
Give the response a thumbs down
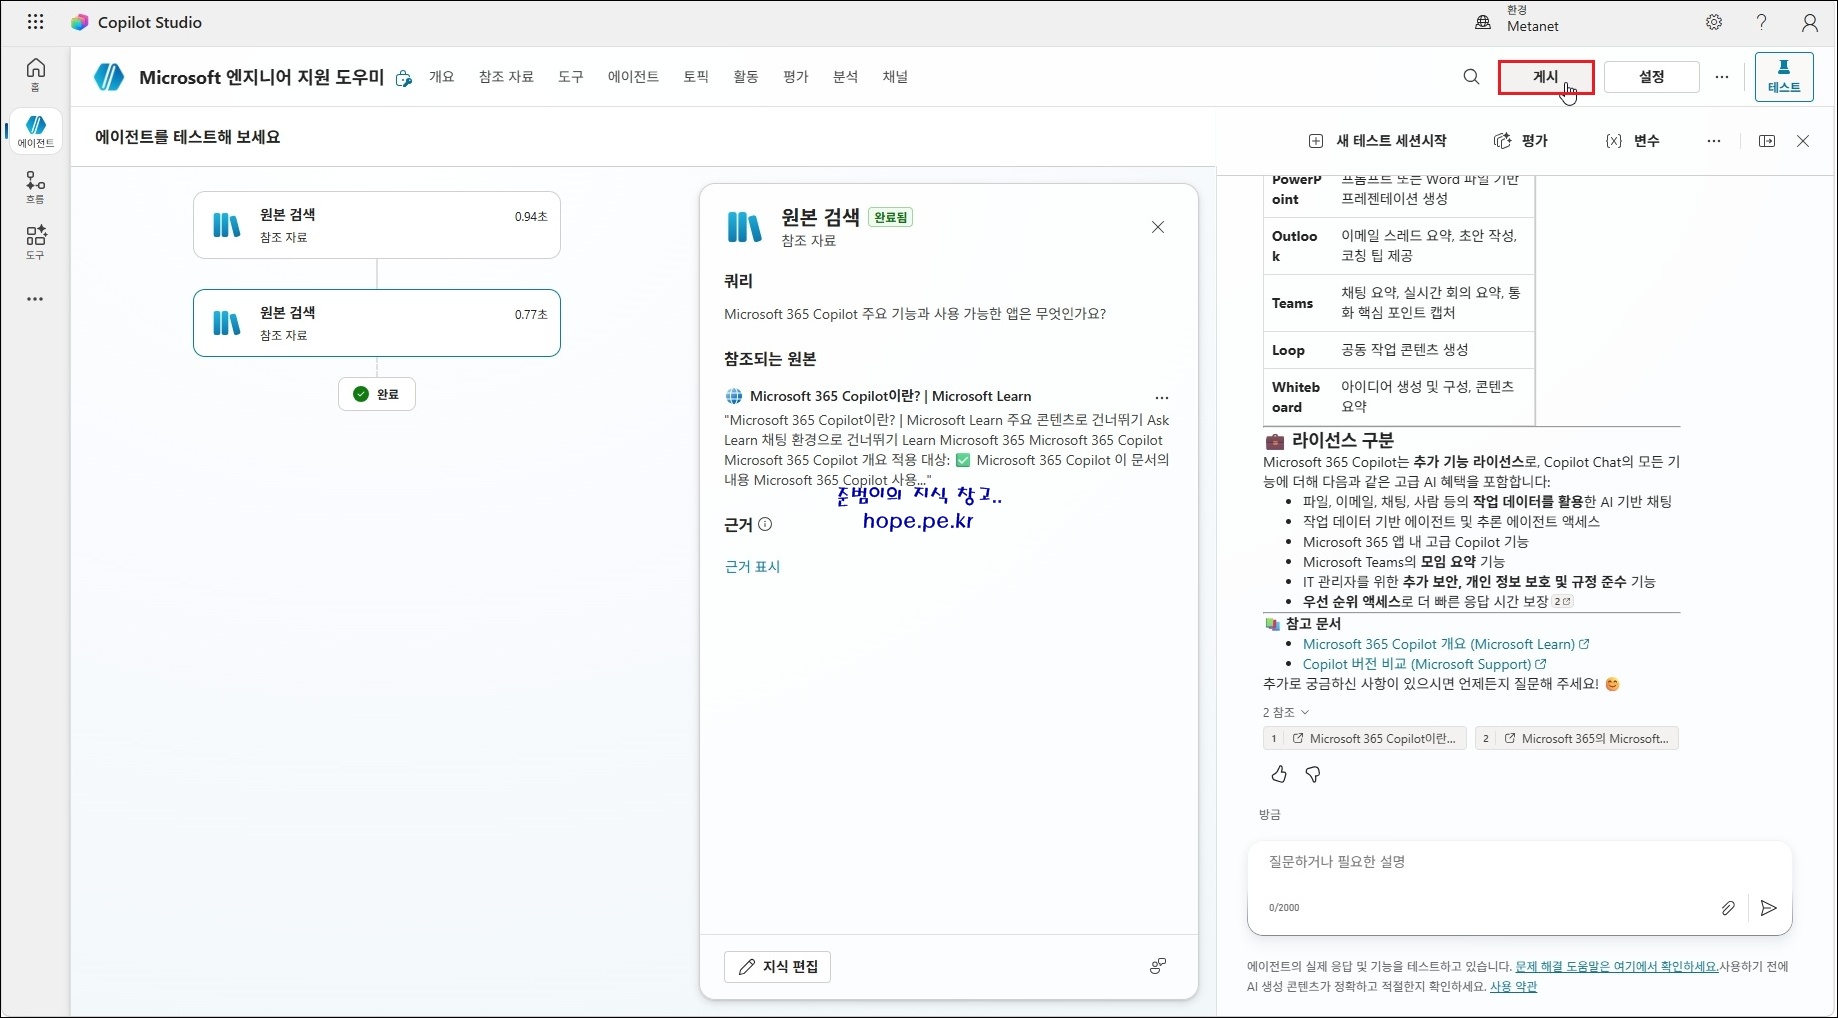(1313, 774)
